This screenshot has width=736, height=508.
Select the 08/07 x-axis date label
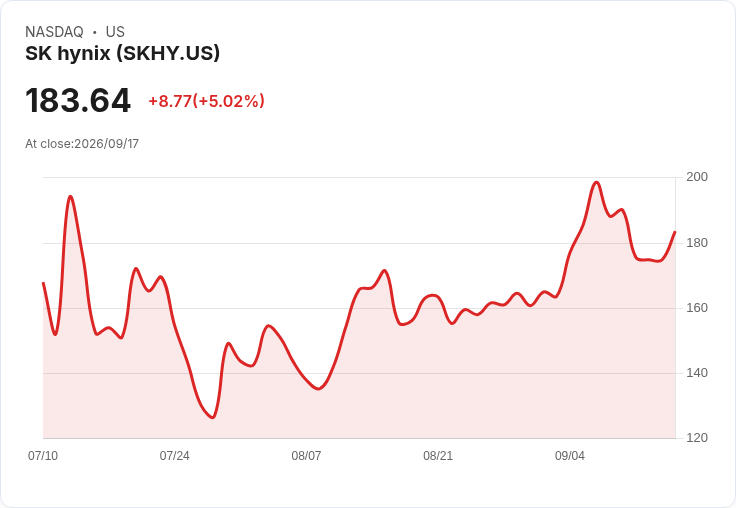point(306,456)
